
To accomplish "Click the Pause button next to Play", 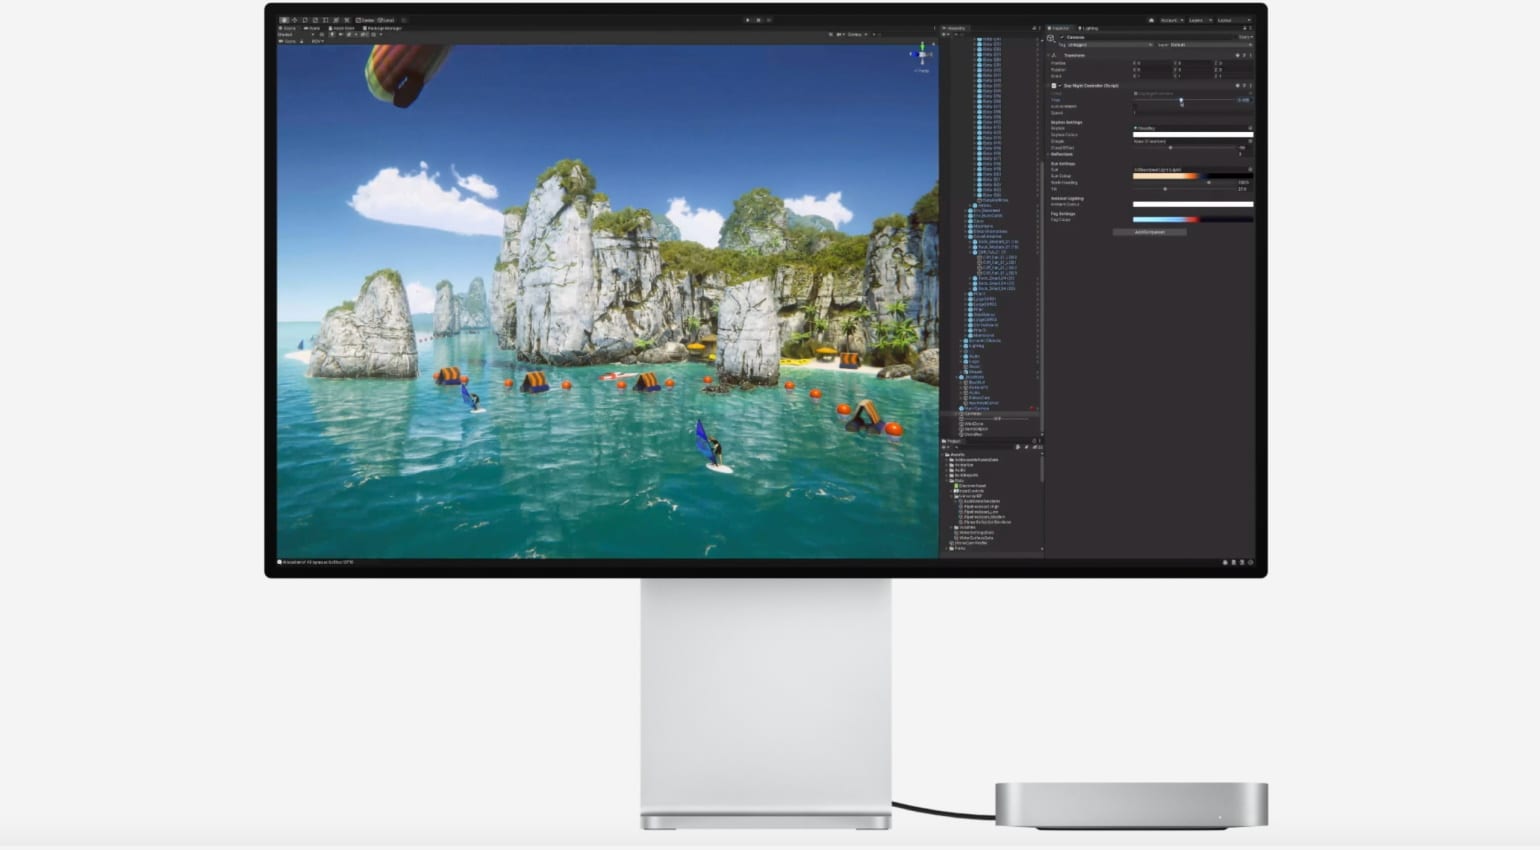I will coord(757,20).
